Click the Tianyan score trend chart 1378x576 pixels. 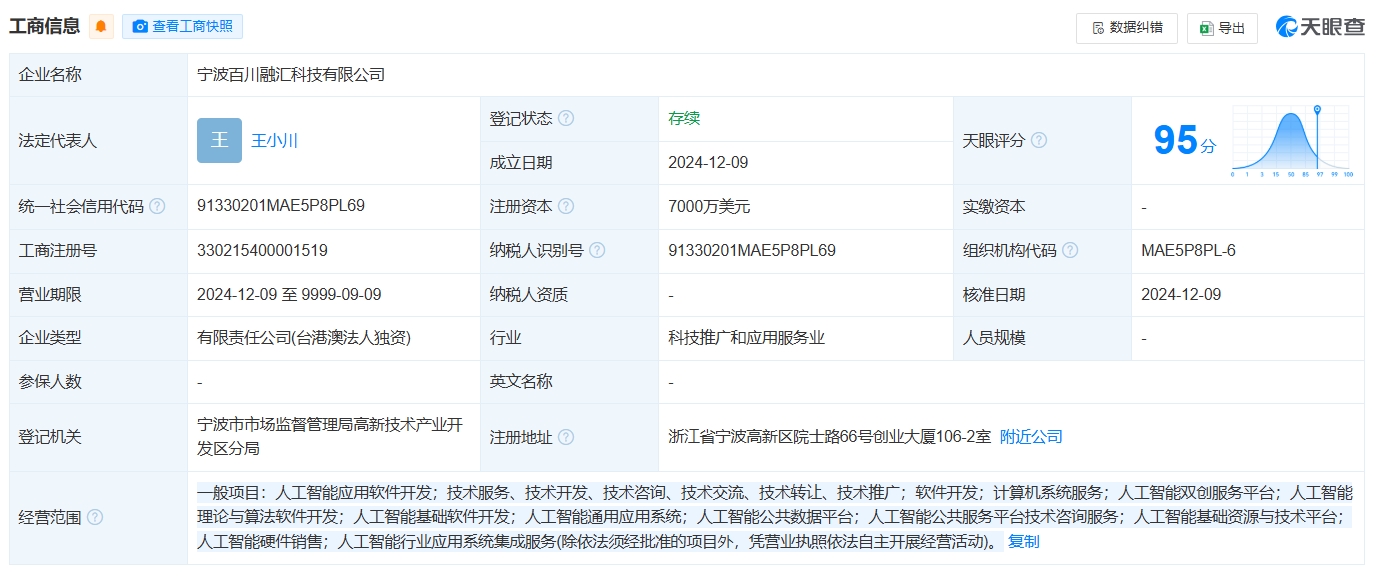(x=1289, y=138)
